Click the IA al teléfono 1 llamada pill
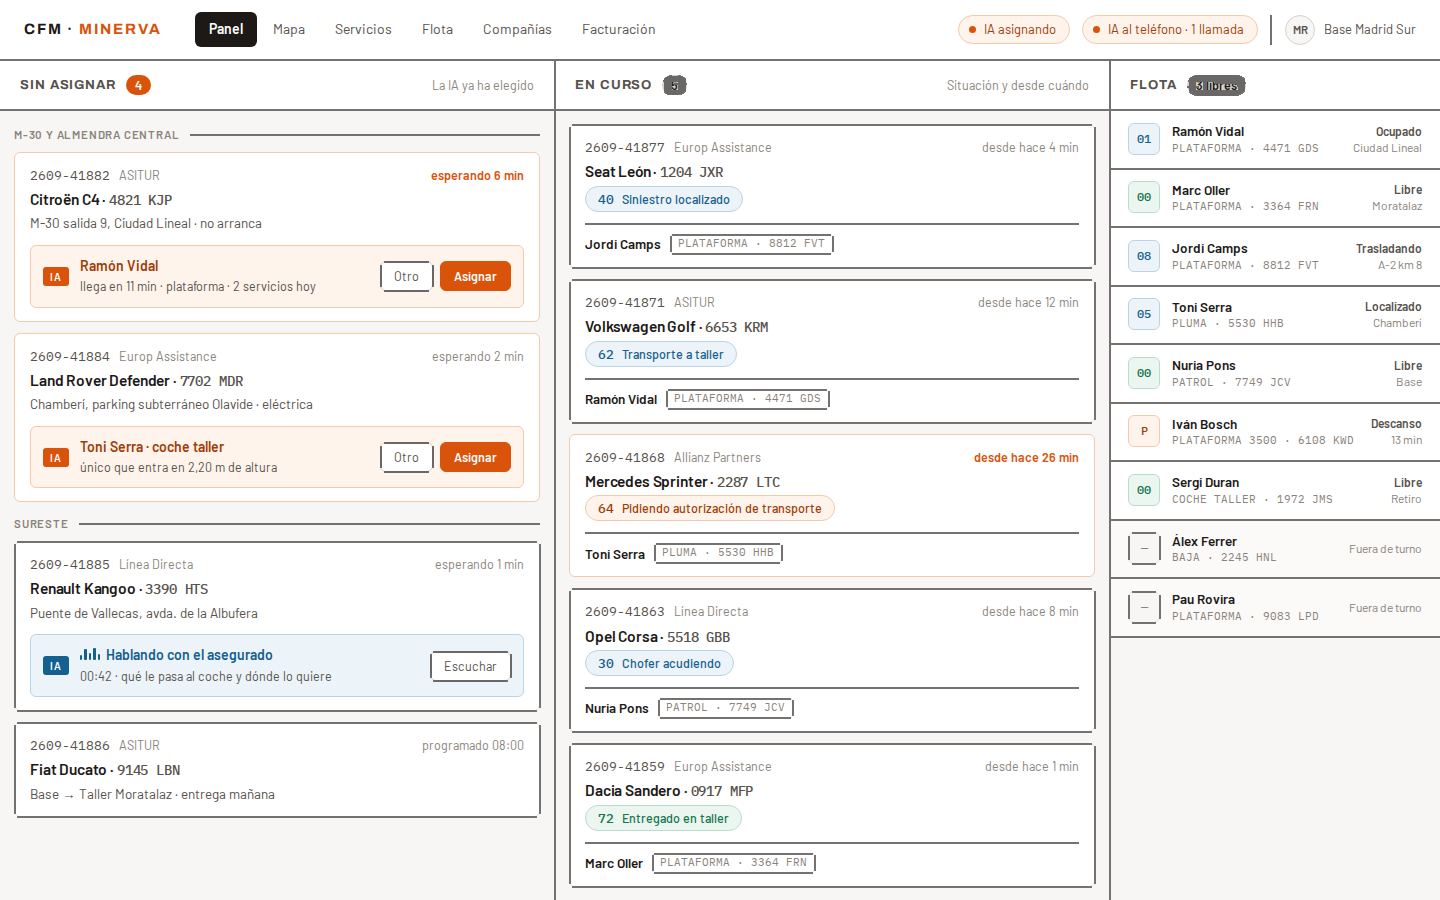Viewport: 1440px width, 900px height. 1169,29
